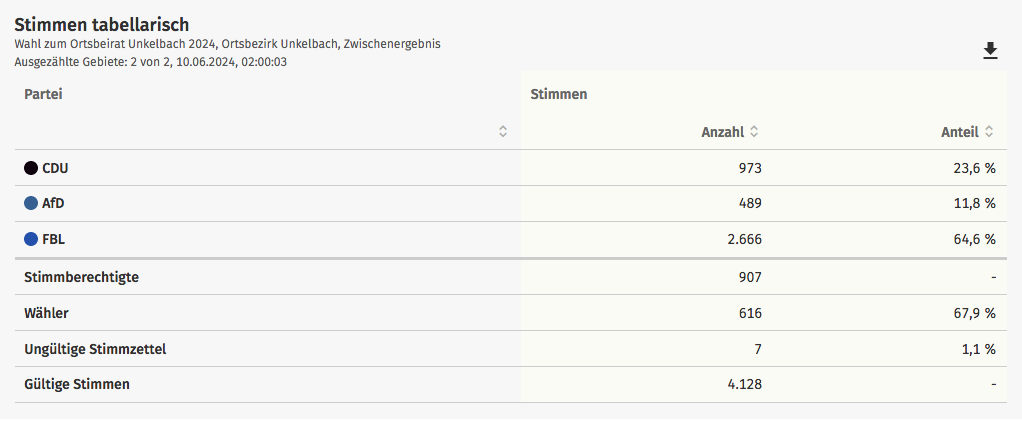
Task: Click FBL vote count 2.666
Action: click(x=744, y=239)
